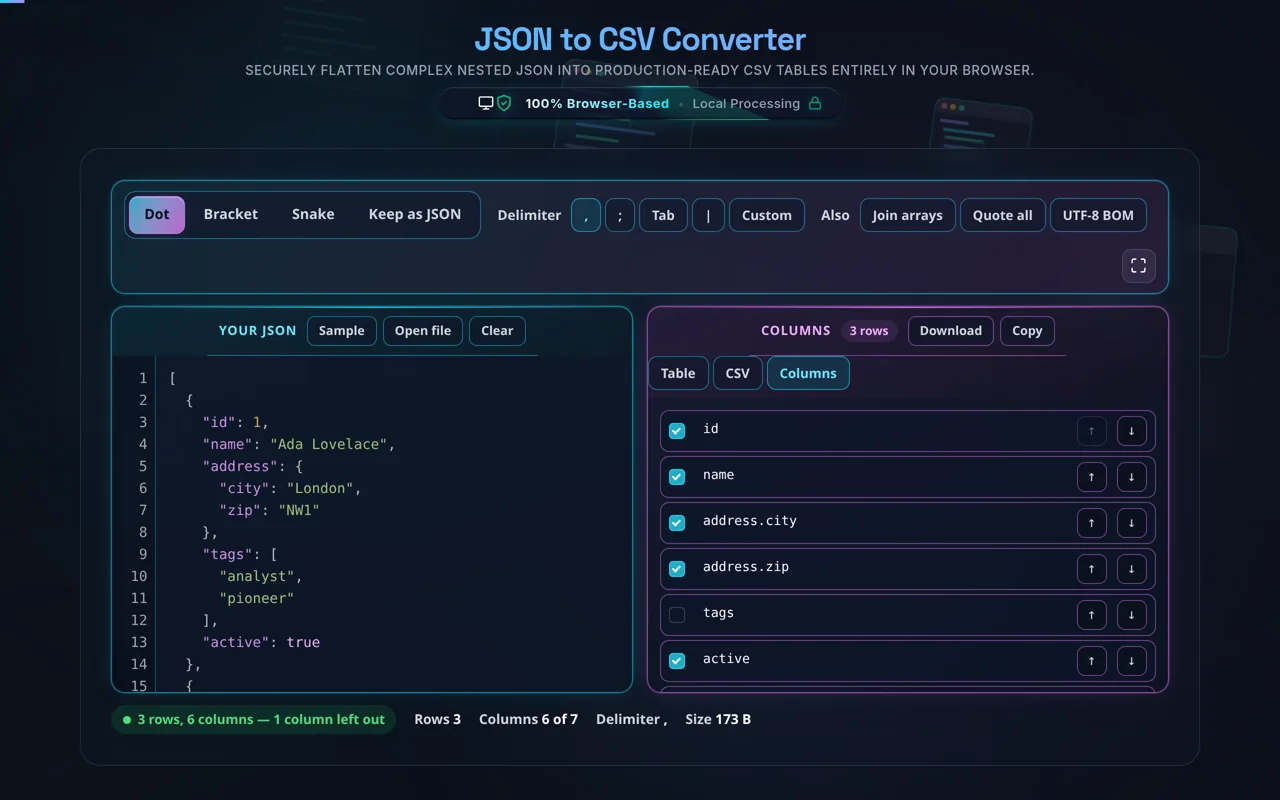The height and width of the screenshot is (800, 1280).
Task: Click the Open file button
Action: click(x=423, y=331)
